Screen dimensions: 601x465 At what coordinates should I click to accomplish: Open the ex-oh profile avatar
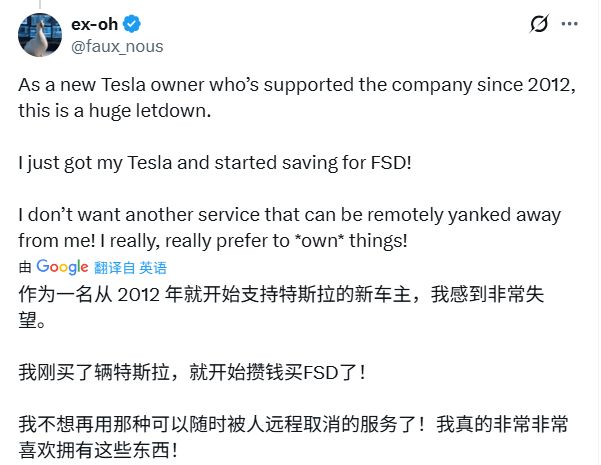41,34
